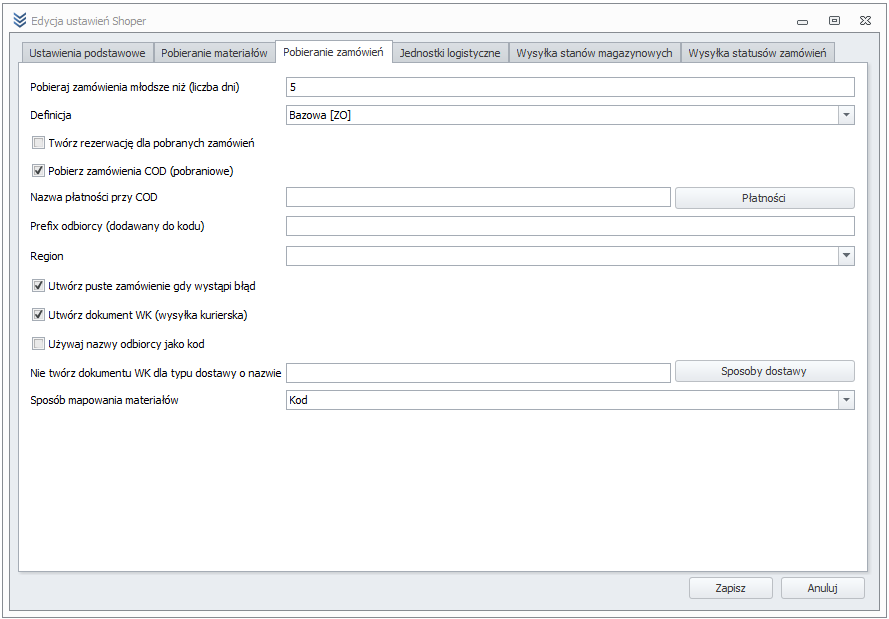The image size is (889, 619).
Task: Open Wysyłka statusów zamówień tab
Action: tap(757, 53)
